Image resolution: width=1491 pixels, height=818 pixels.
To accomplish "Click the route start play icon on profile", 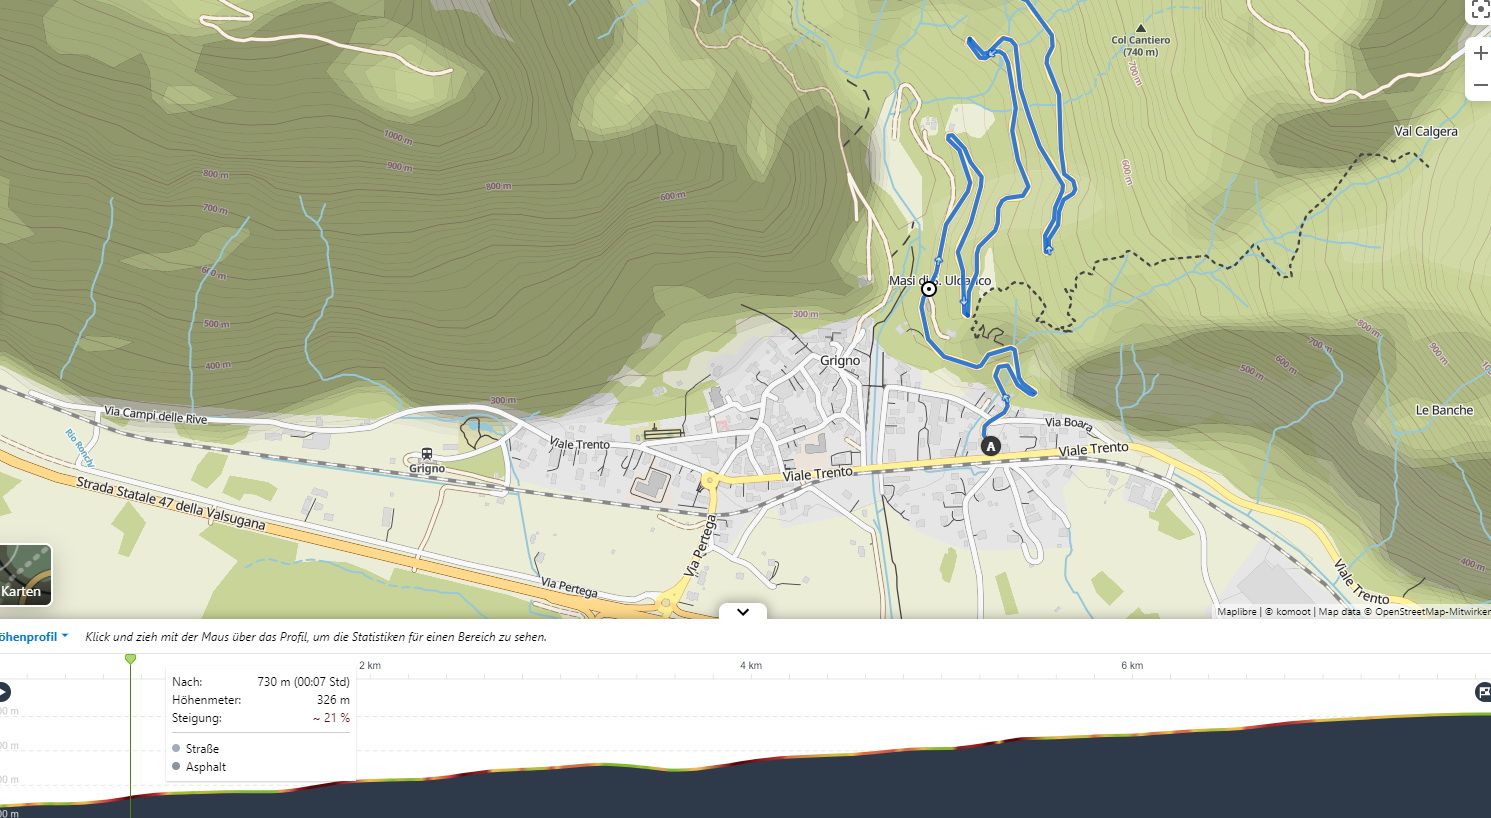I will [x=3, y=692].
